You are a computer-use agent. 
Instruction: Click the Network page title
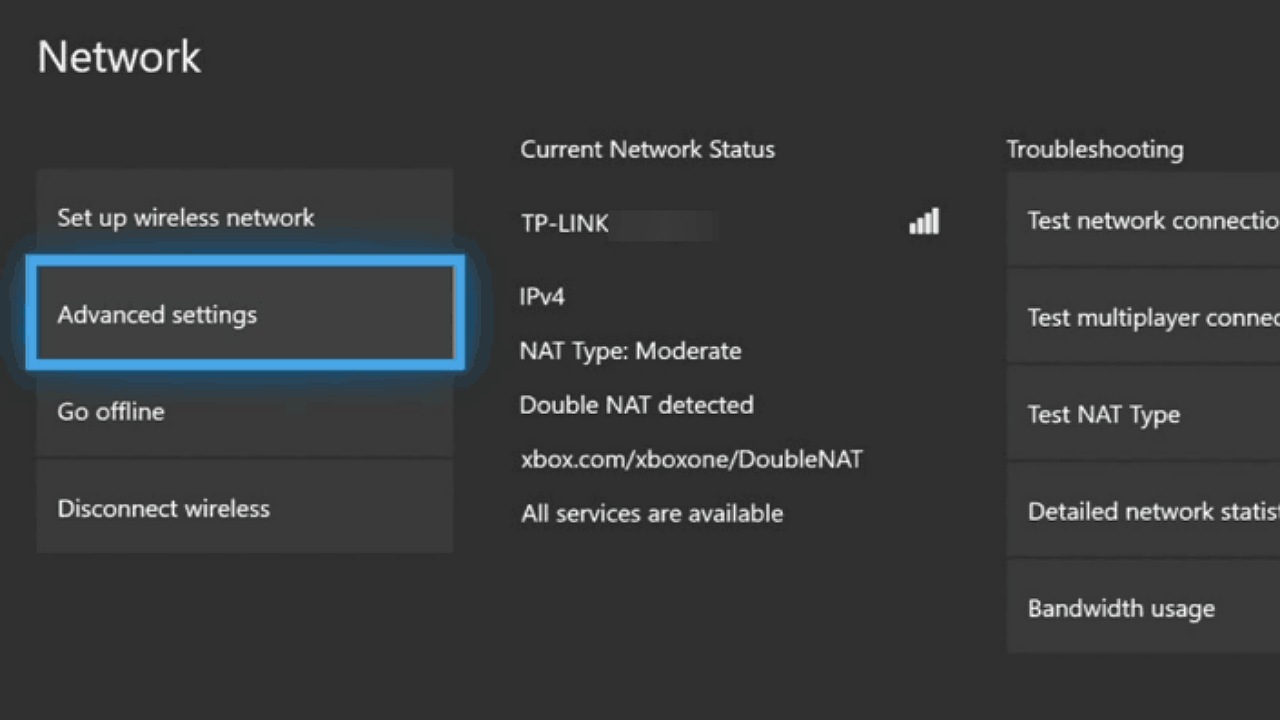119,57
